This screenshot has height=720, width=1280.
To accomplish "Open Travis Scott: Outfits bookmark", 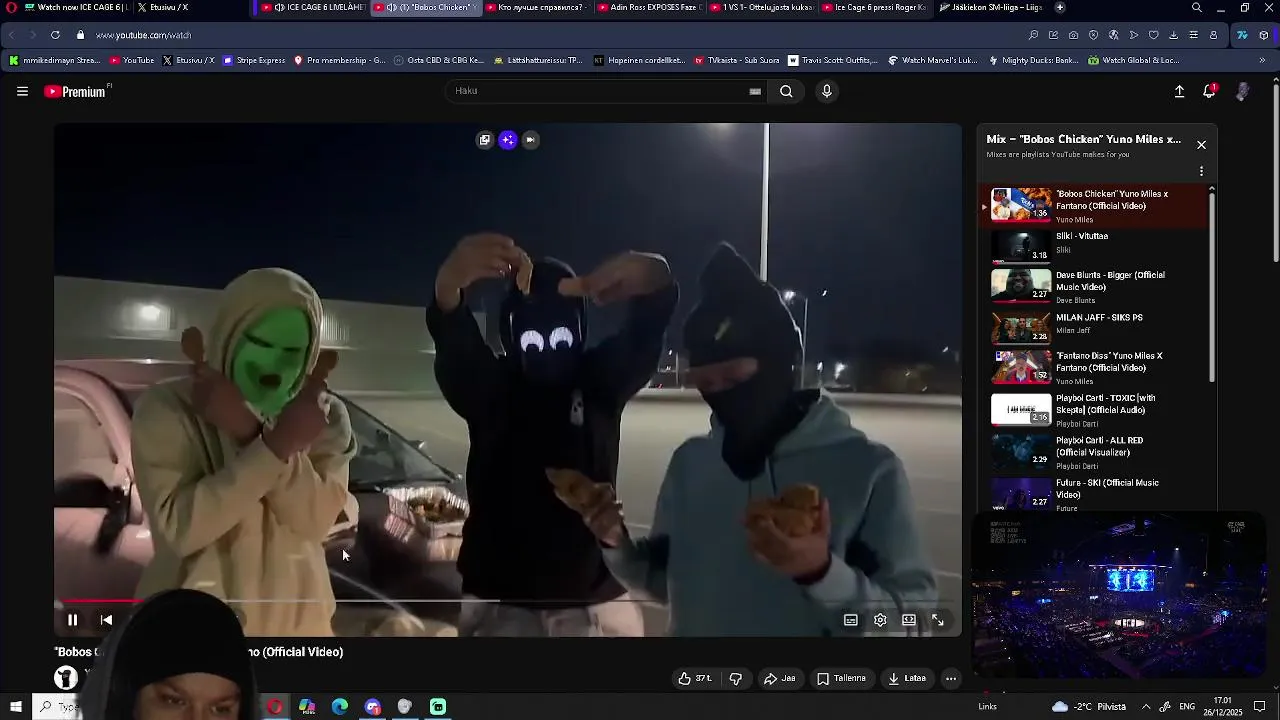I will 833,60.
